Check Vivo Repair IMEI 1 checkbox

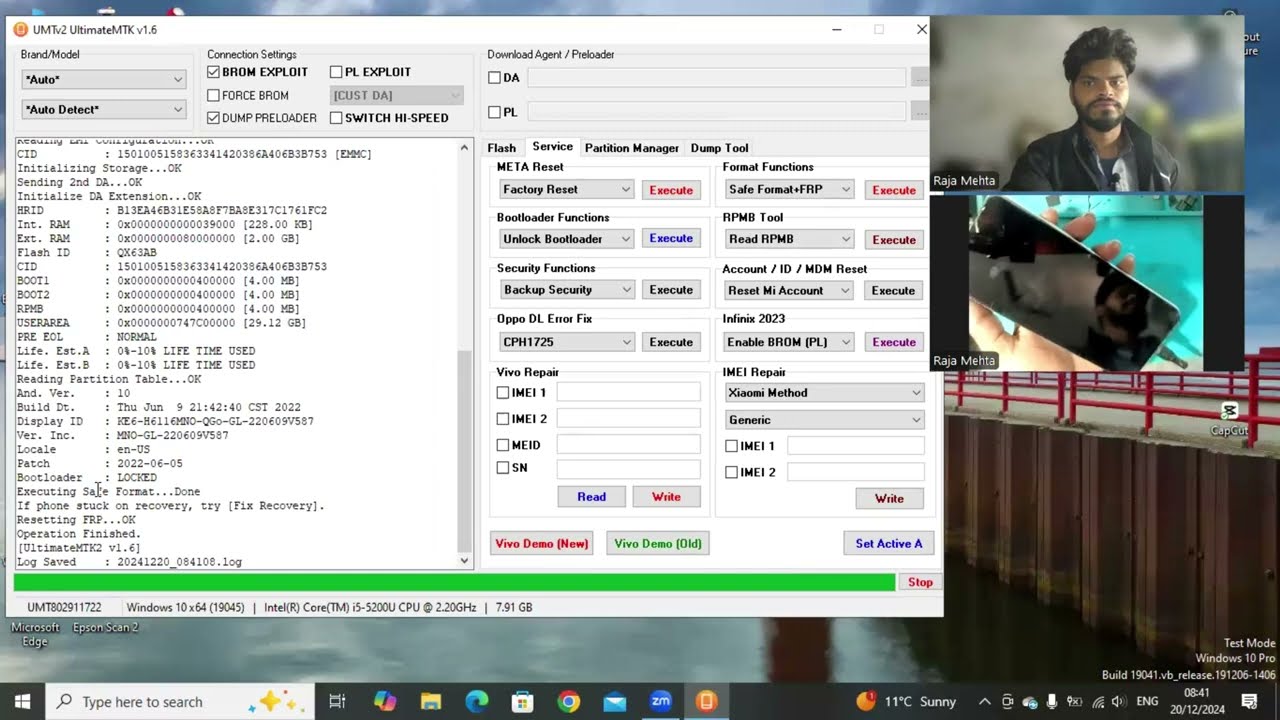pos(503,393)
